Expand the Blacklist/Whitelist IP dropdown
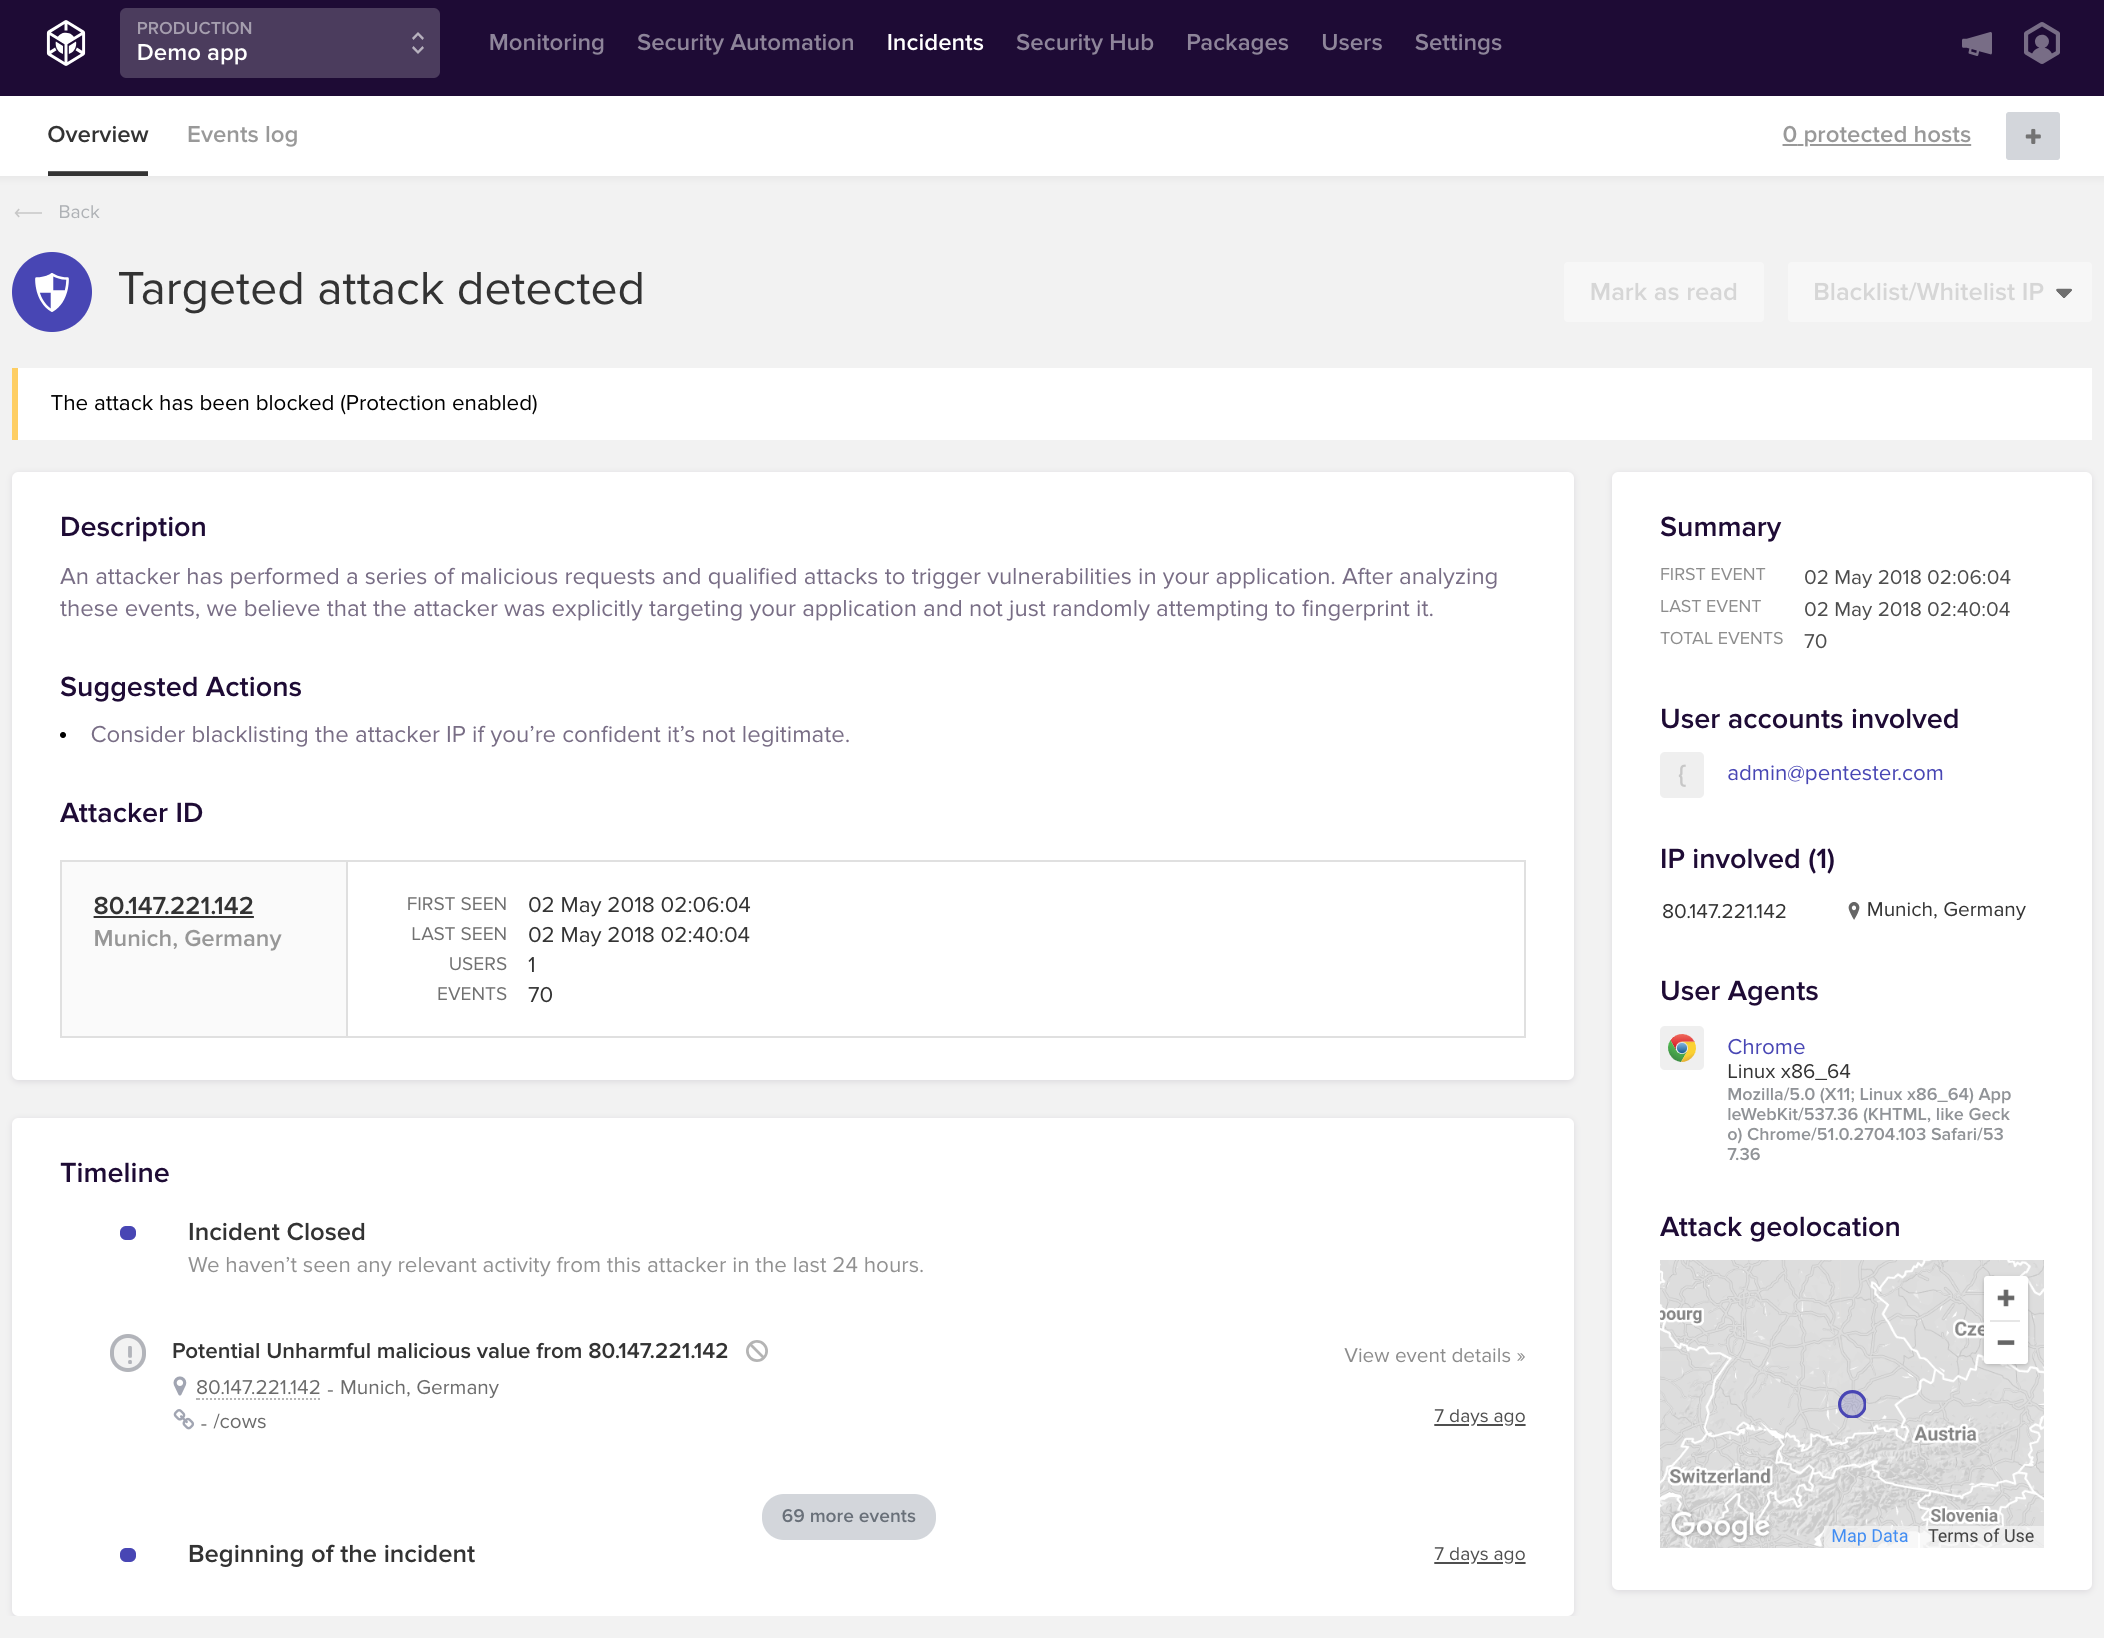2104x1638 pixels. 1939,292
